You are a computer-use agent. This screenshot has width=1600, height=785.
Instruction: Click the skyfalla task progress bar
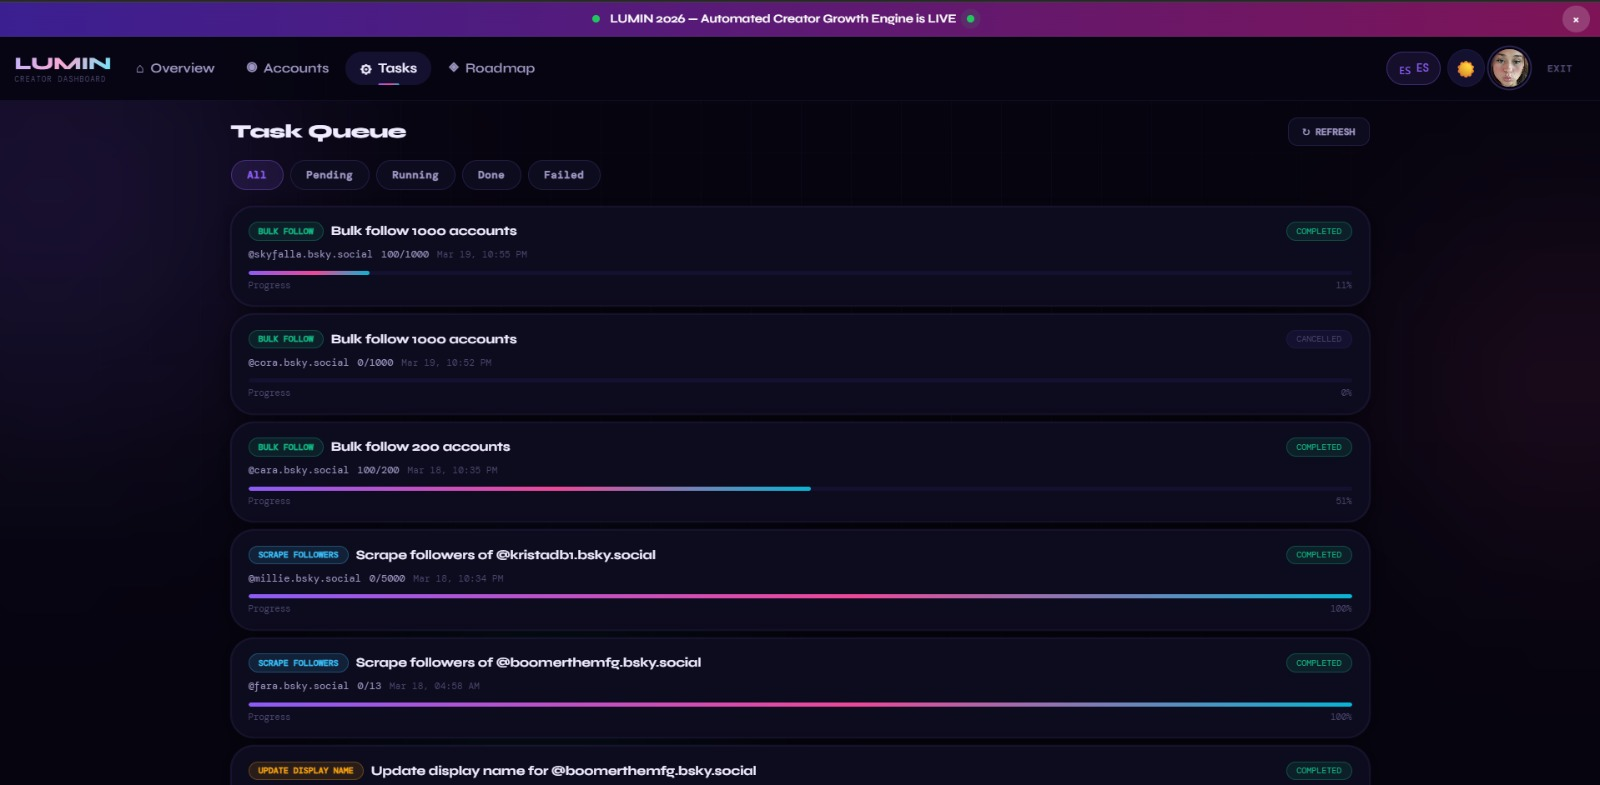(800, 272)
